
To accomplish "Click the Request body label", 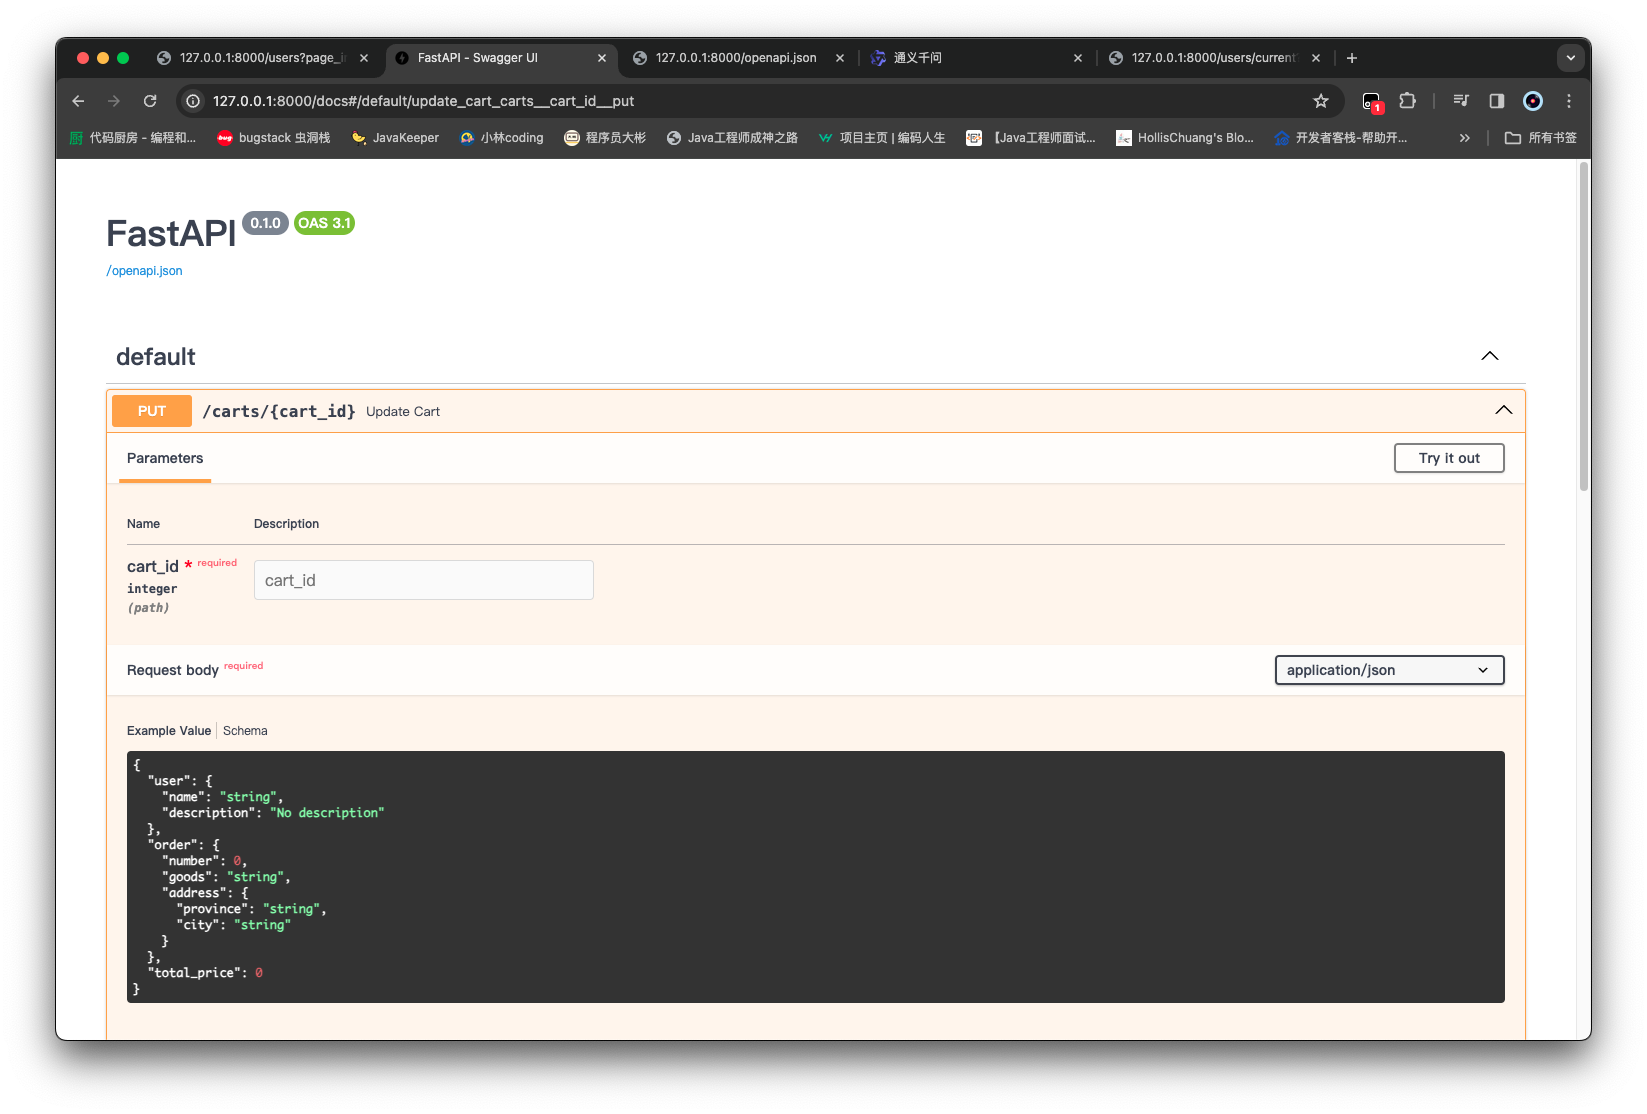I will coord(173,670).
